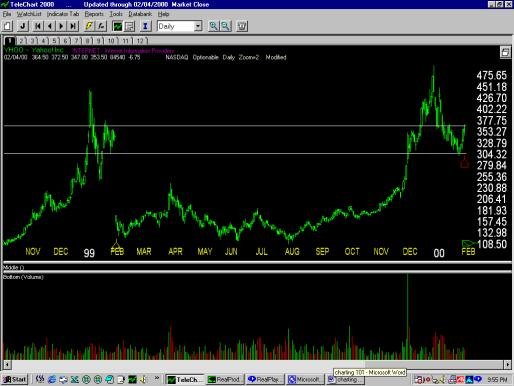Click the horizontal scrollbar right arrow
Image resolution: width=514 pixels, height=386 pixels.
pyautogui.click(x=507, y=364)
